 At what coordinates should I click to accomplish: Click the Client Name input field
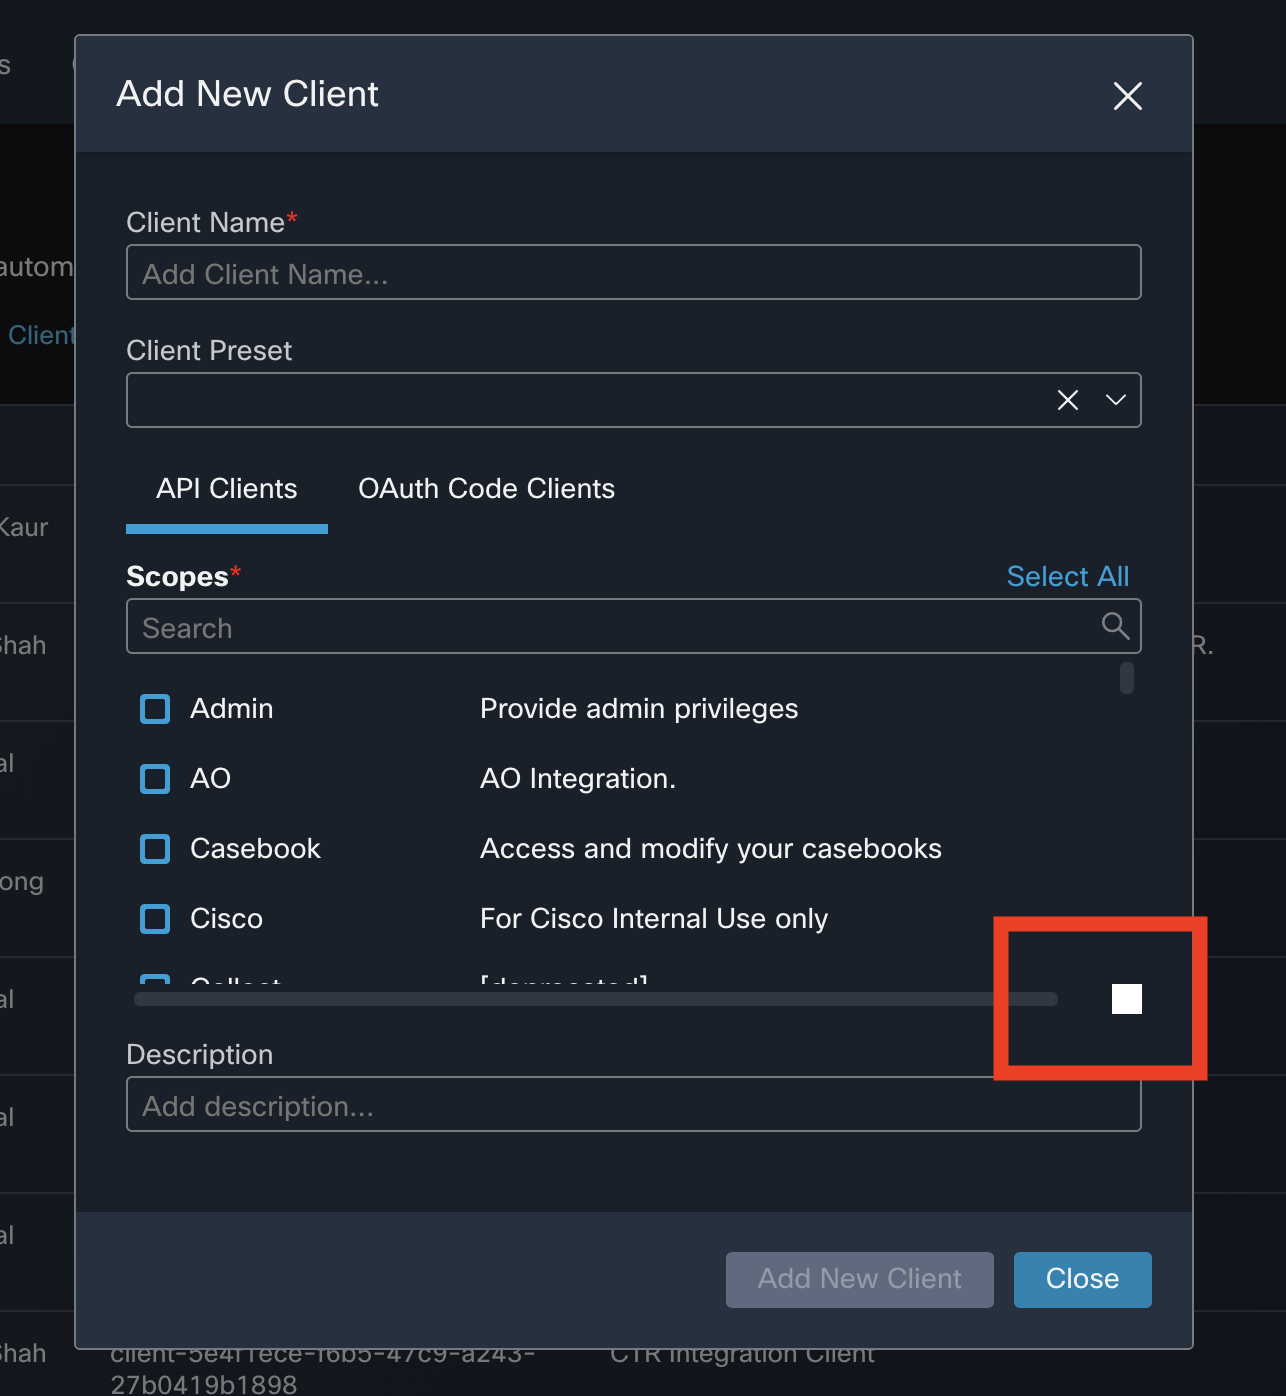[x=633, y=272]
